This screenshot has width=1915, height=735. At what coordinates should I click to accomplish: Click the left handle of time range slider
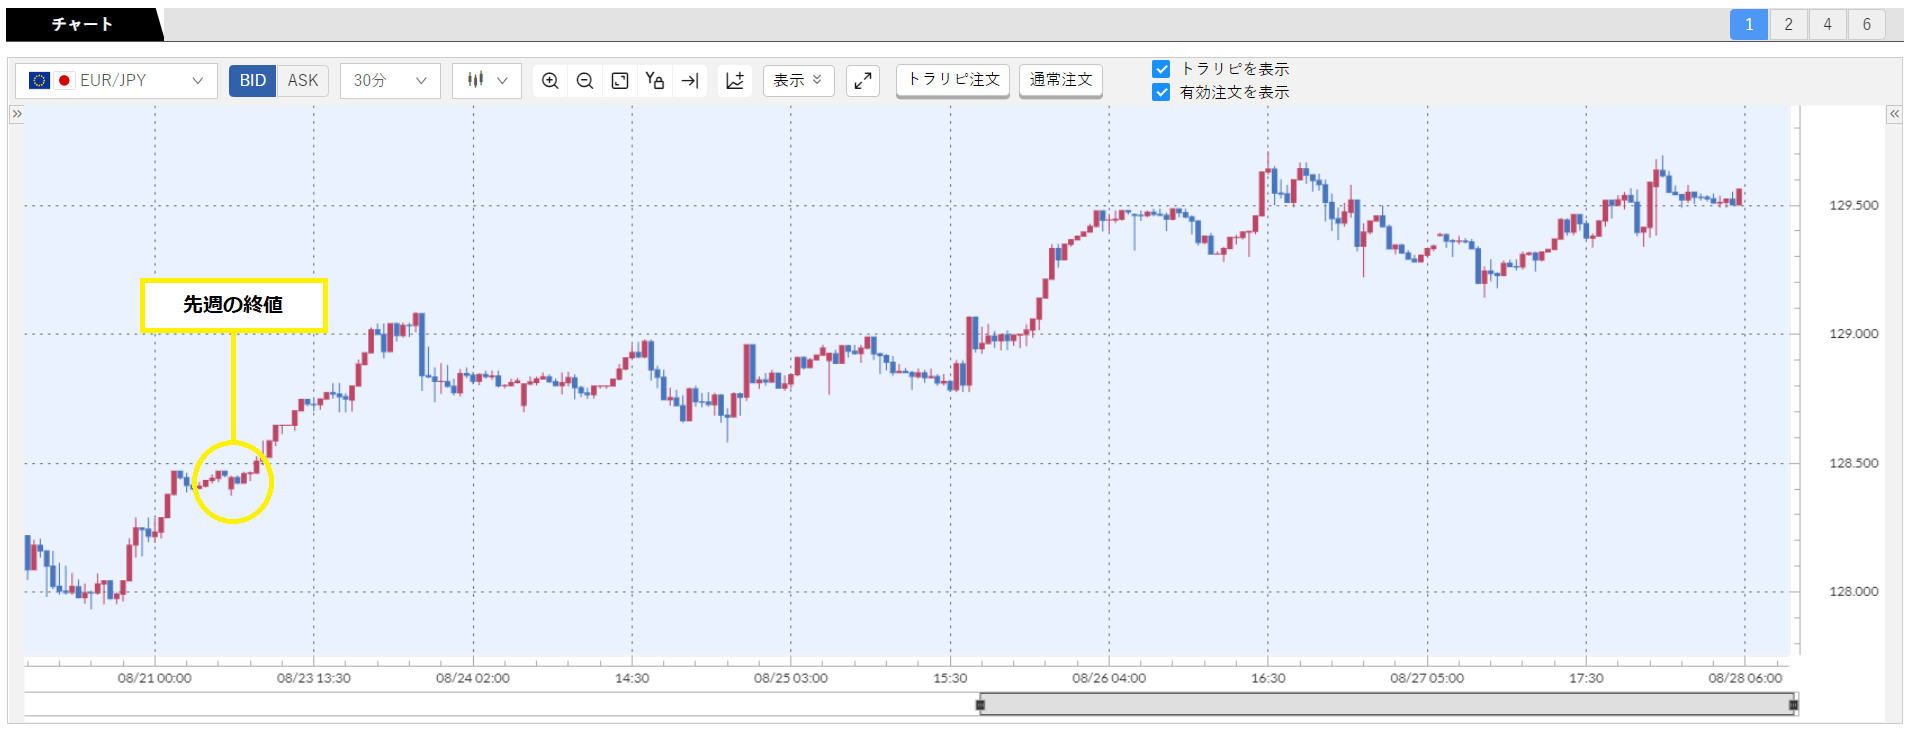981,705
